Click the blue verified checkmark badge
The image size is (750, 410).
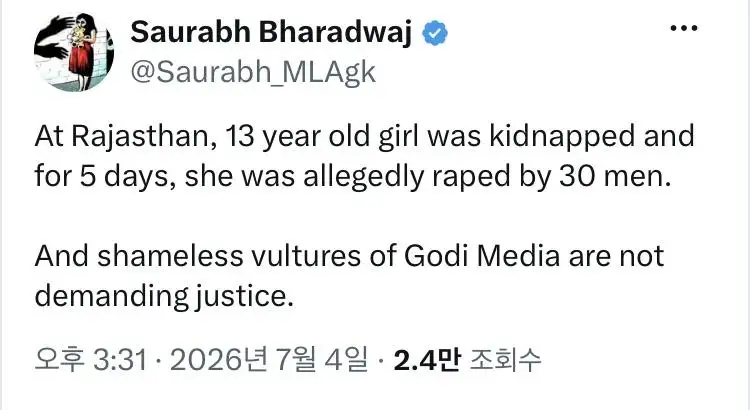(x=435, y=33)
